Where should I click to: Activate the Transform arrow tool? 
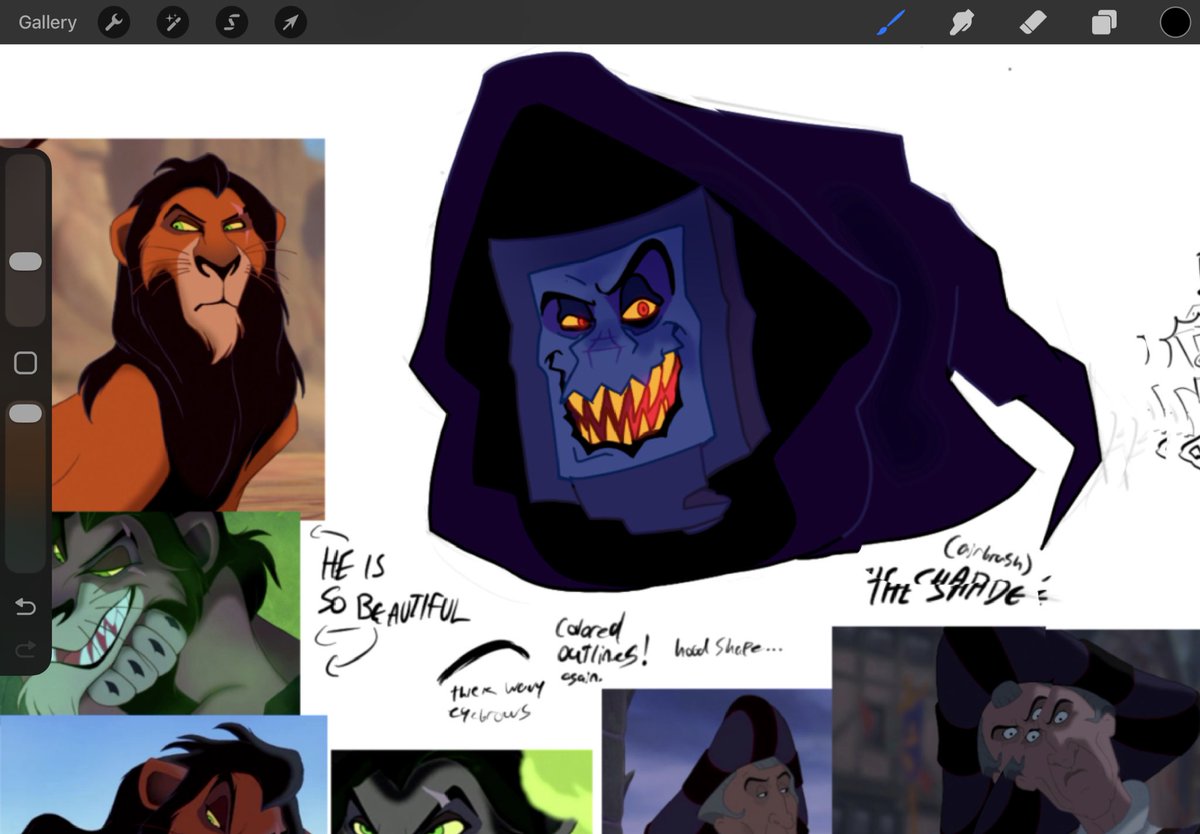tap(290, 22)
